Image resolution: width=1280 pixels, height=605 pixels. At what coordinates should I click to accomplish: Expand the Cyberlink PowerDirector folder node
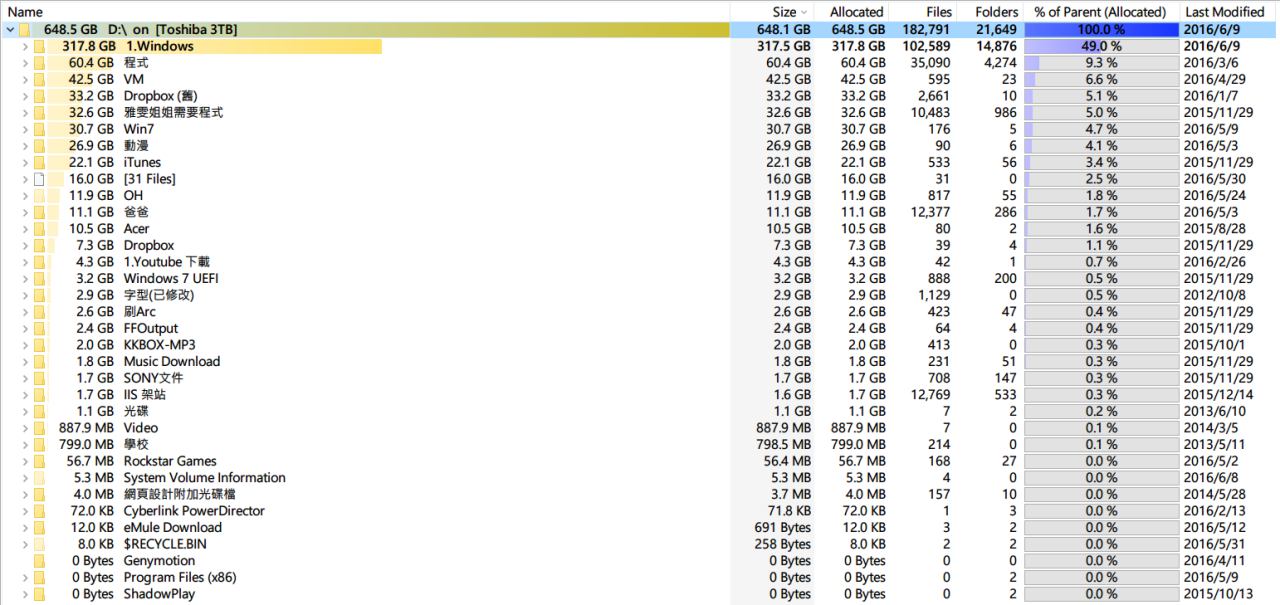tap(24, 511)
